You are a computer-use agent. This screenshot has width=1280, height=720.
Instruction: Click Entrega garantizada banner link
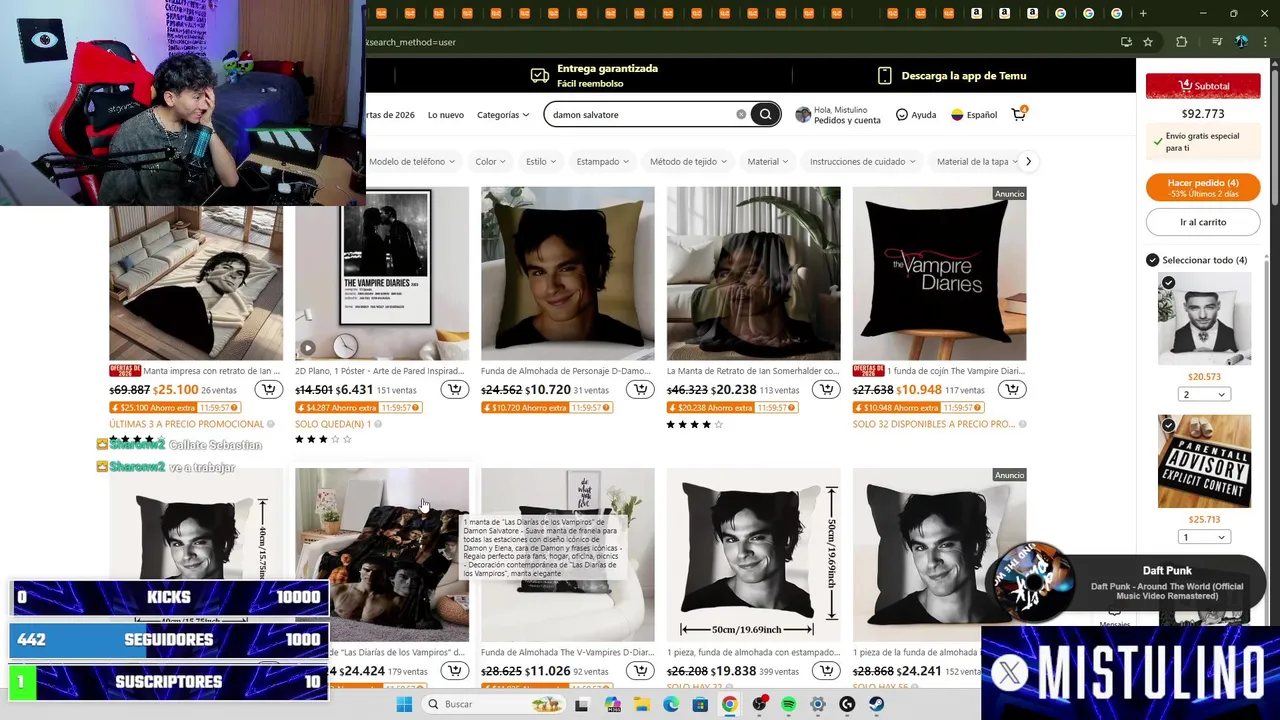594,76
